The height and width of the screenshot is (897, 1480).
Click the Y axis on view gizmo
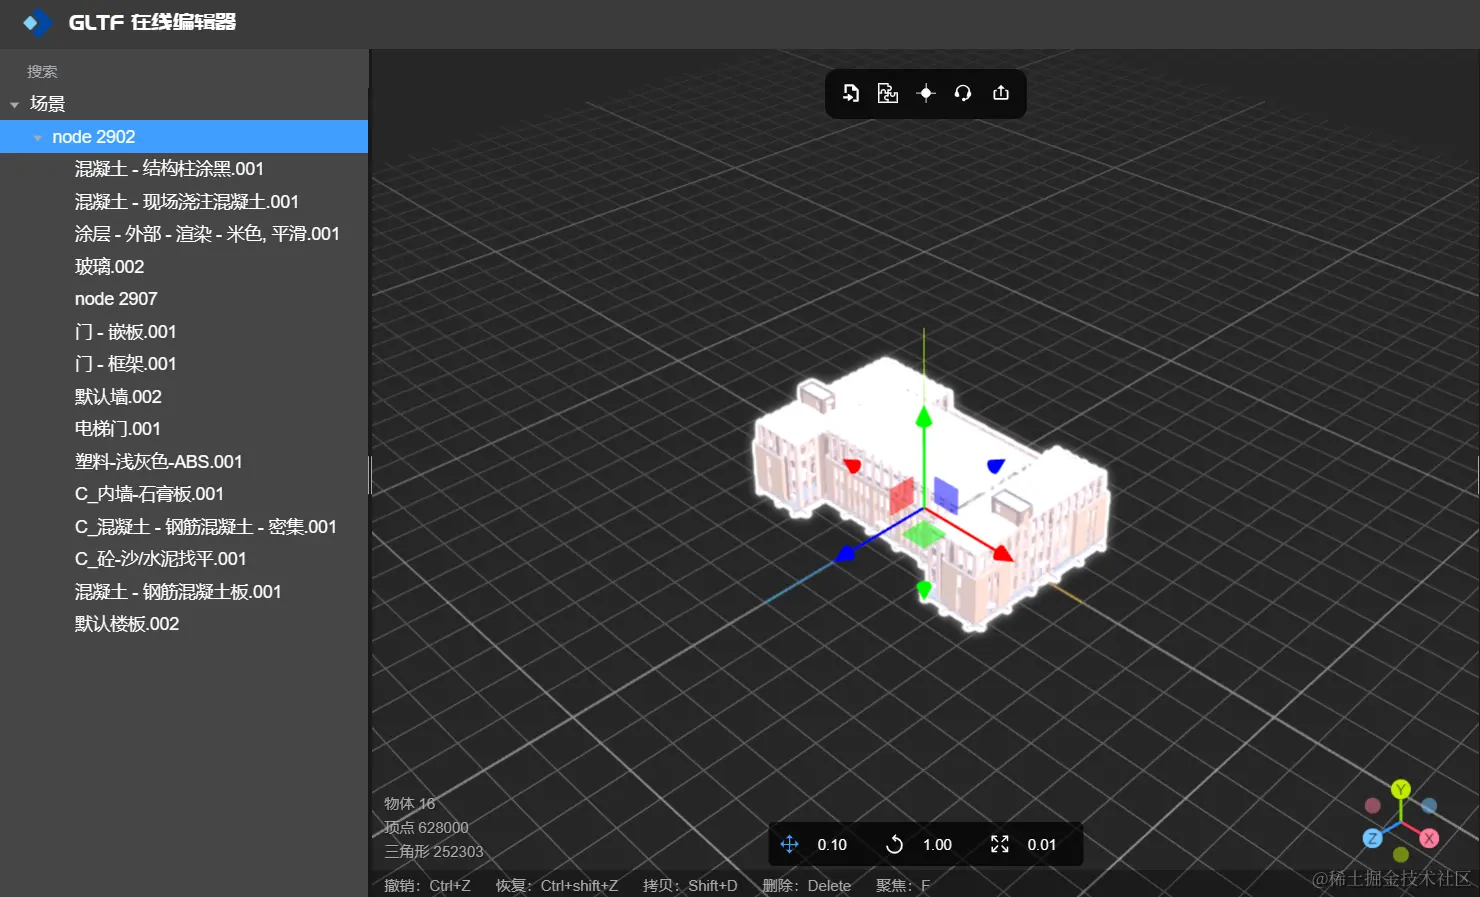pos(1401,790)
